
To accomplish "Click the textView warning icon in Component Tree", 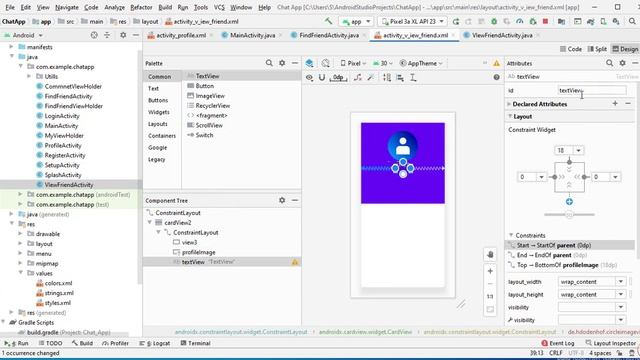I will (295, 262).
